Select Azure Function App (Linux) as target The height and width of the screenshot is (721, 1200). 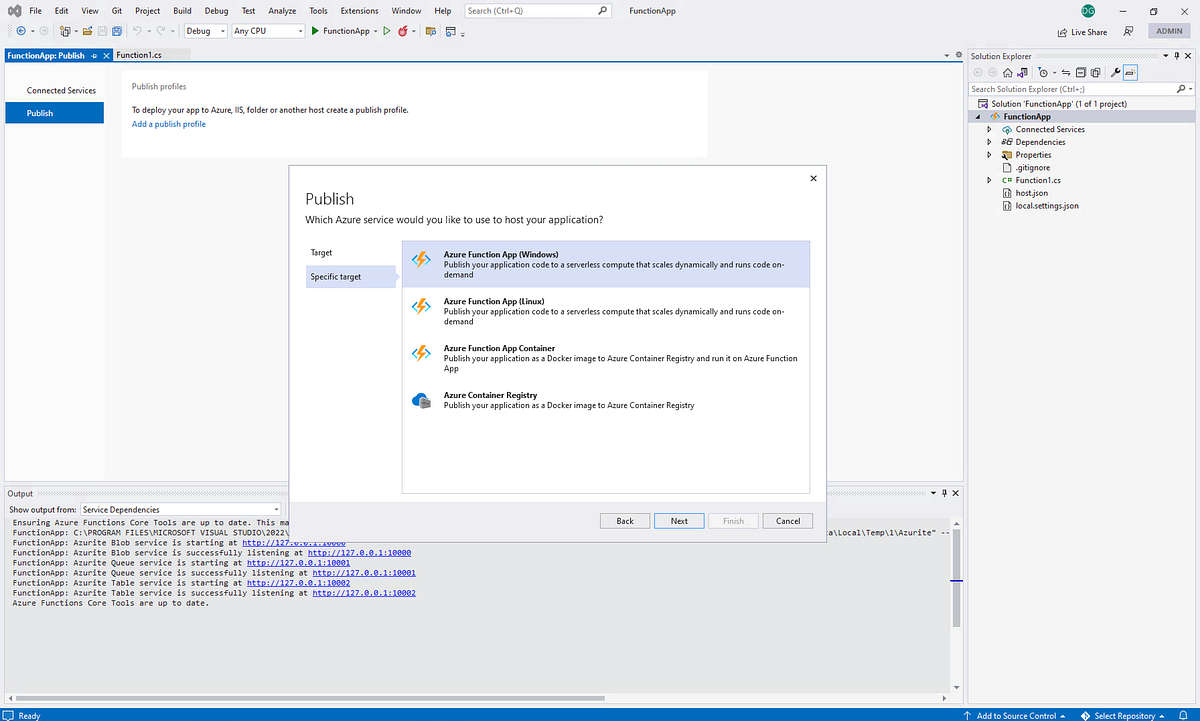[604, 311]
